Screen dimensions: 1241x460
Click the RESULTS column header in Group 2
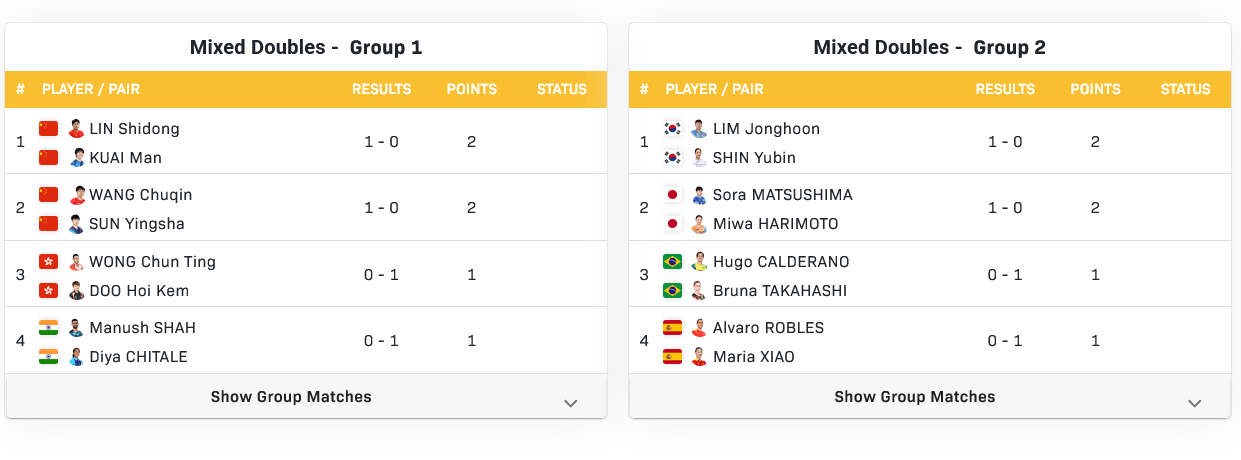[x=1005, y=89]
